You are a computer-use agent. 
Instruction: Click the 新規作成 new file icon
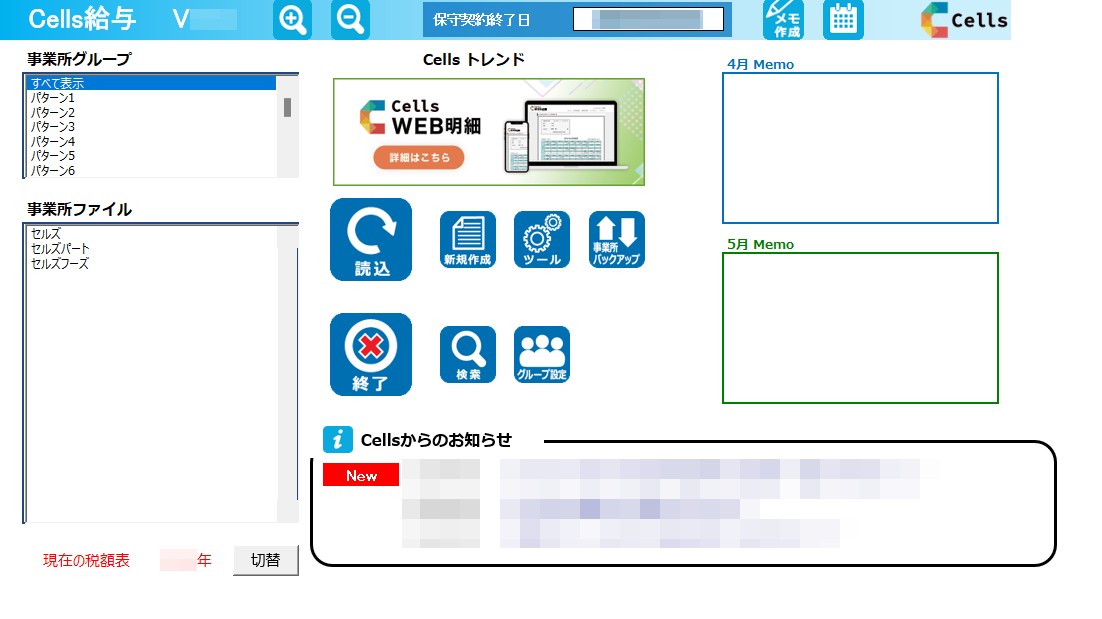tap(468, 240)
